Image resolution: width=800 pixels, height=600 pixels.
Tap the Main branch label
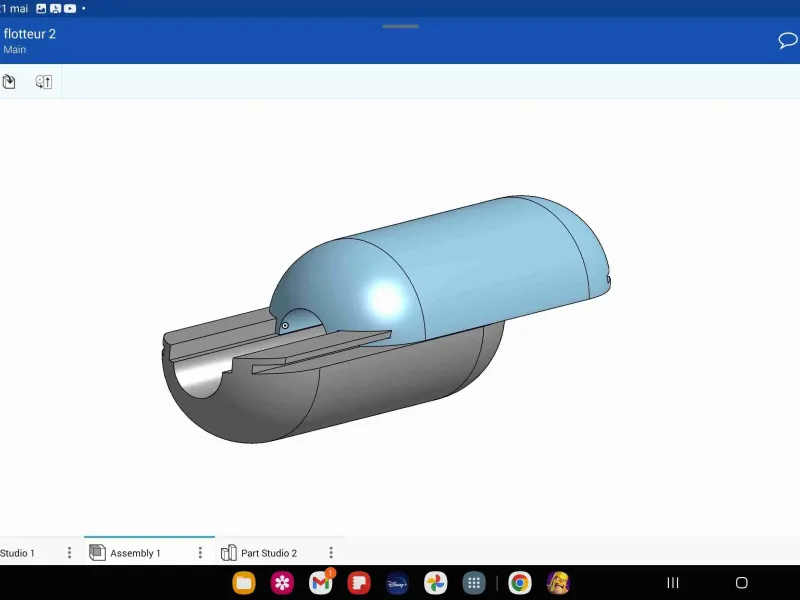click(15, 49)
